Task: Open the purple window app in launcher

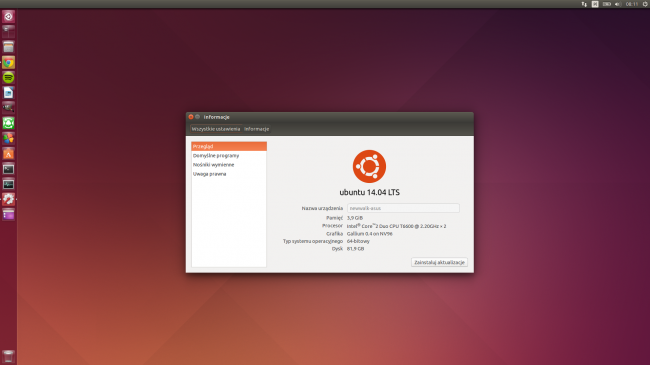Action: tap(8, 215)
